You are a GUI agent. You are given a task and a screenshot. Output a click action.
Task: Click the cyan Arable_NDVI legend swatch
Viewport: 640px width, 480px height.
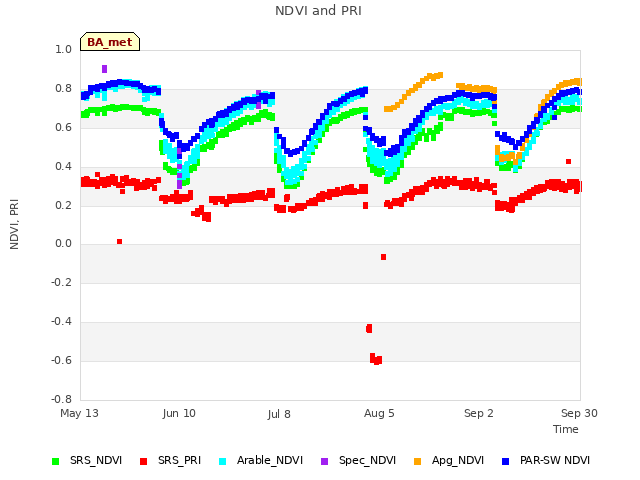coord(222,461)
